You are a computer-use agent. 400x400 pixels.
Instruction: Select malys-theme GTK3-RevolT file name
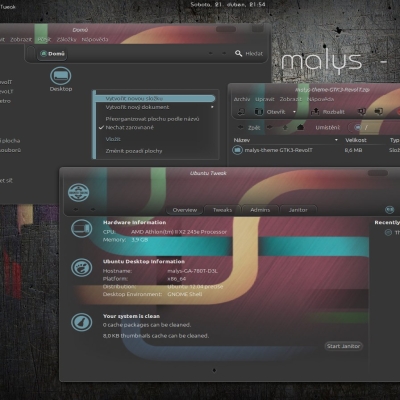tap(278, 150)
